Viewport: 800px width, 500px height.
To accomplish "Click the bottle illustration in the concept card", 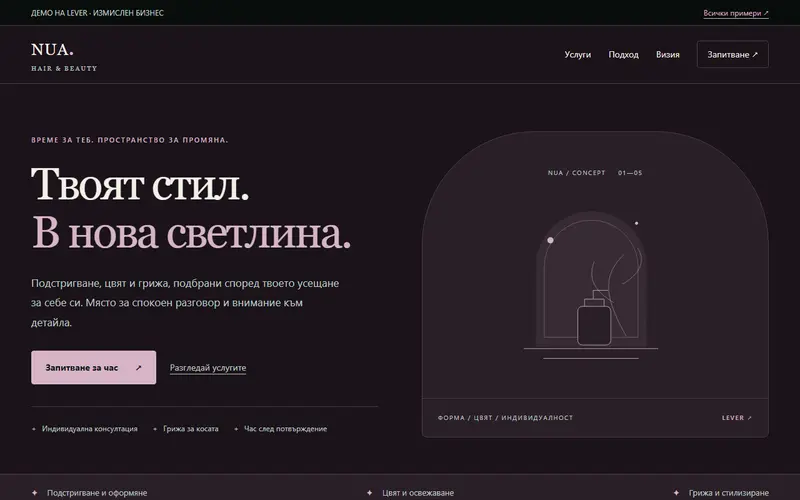I will (x=594, y=318).
